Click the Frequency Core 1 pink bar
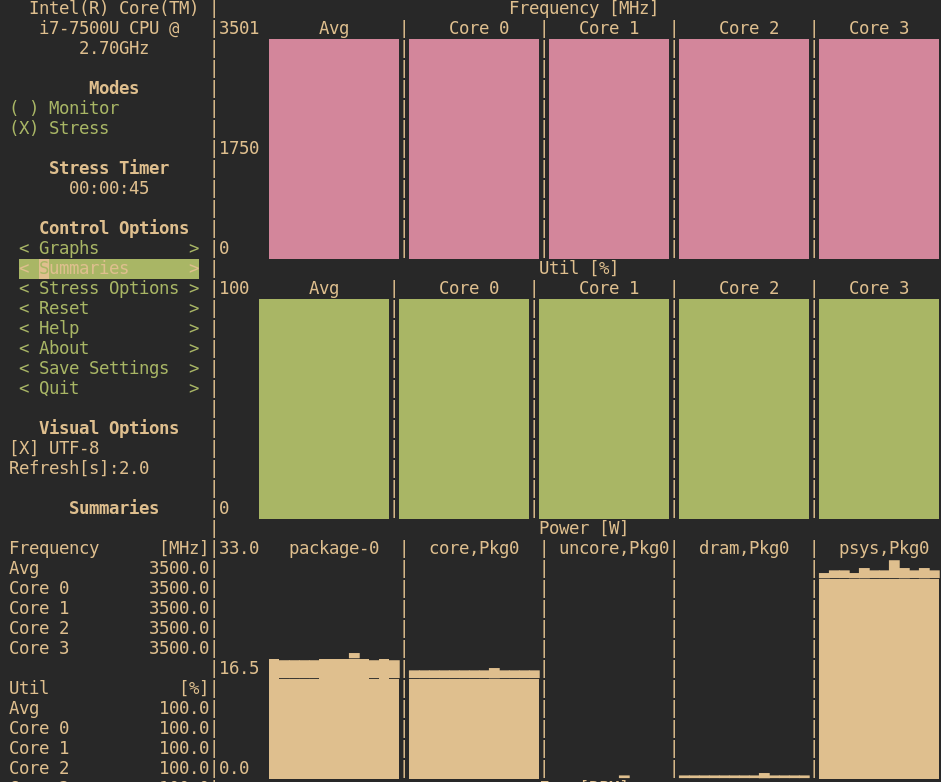This screenshot has height=782, width=941. 609,149
